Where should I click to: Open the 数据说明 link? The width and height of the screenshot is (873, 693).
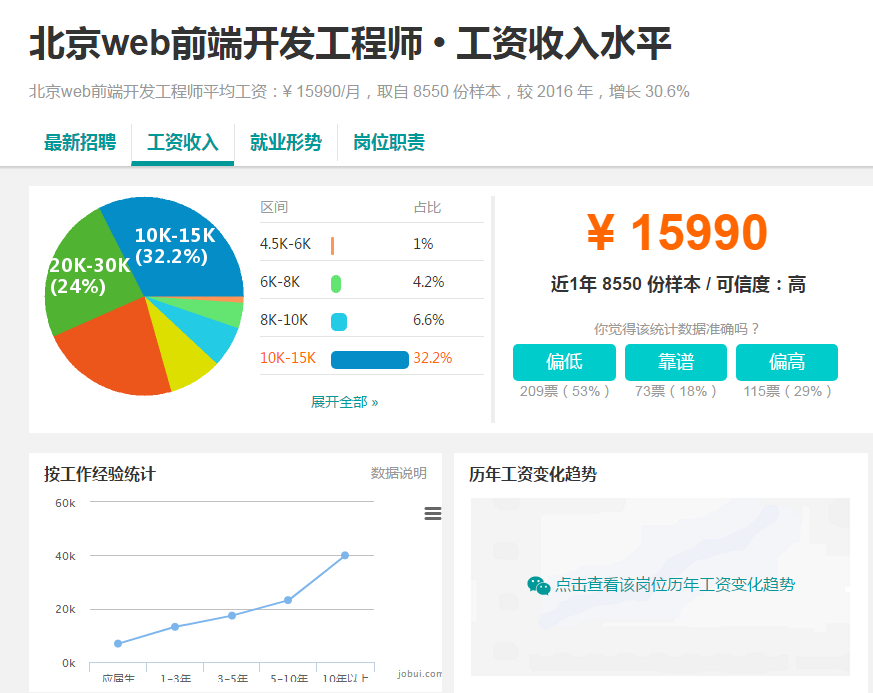(398, 473)
